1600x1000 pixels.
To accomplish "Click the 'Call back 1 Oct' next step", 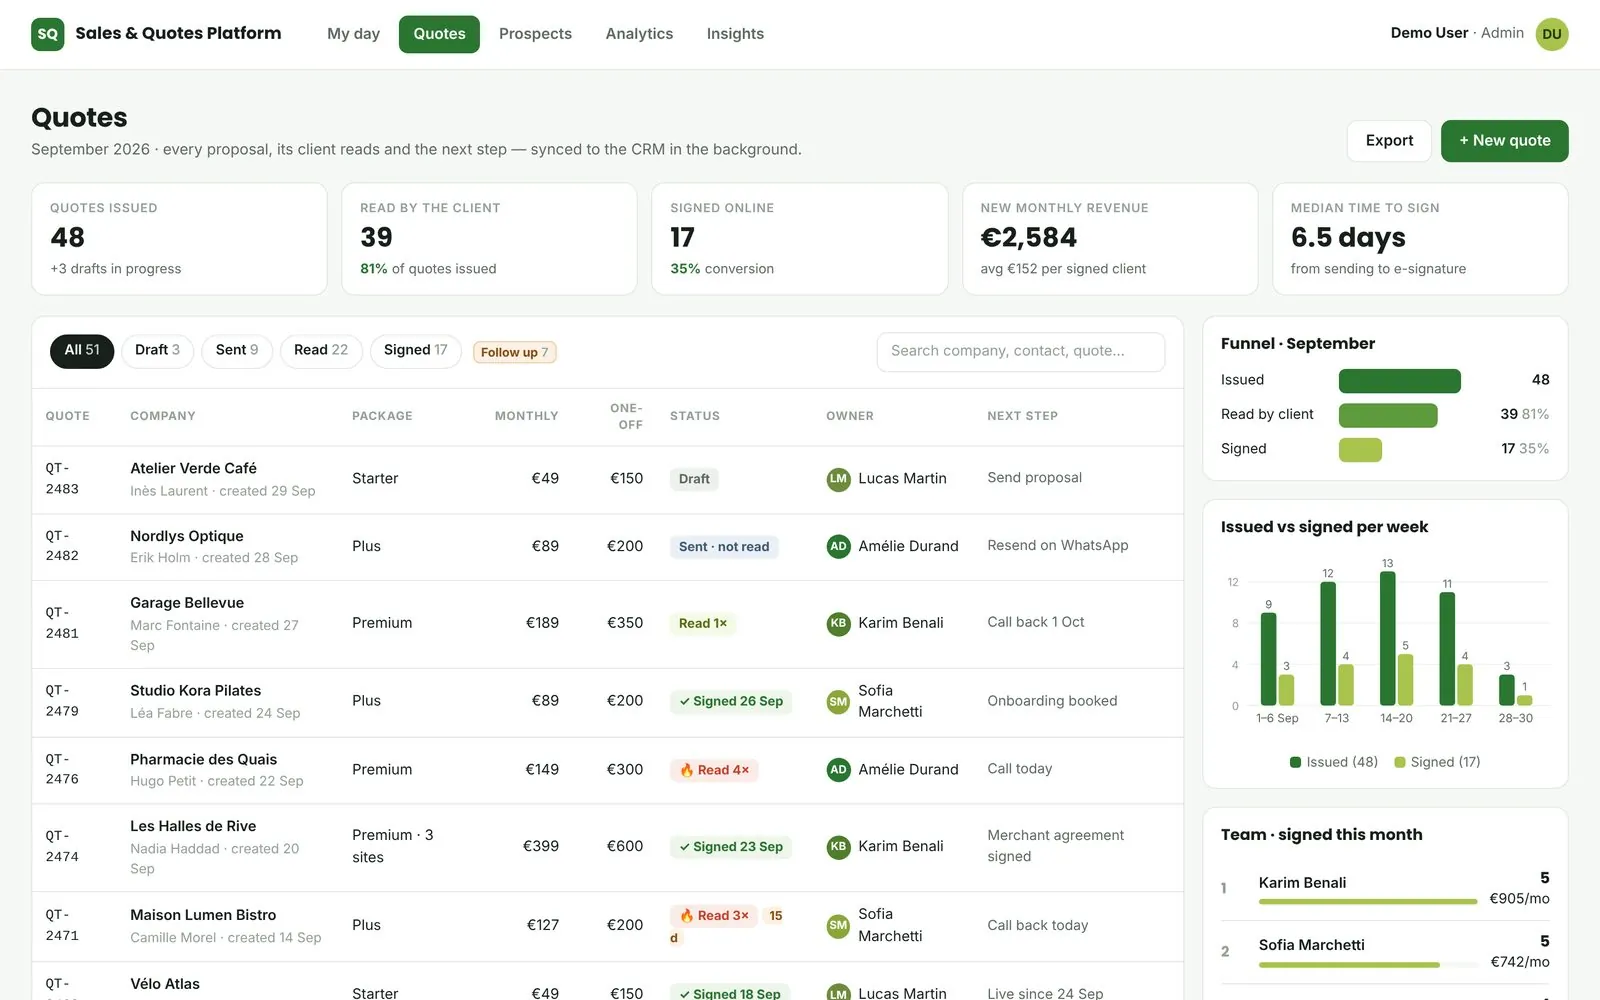I will pyautogui.click(x=1036, y=622).
